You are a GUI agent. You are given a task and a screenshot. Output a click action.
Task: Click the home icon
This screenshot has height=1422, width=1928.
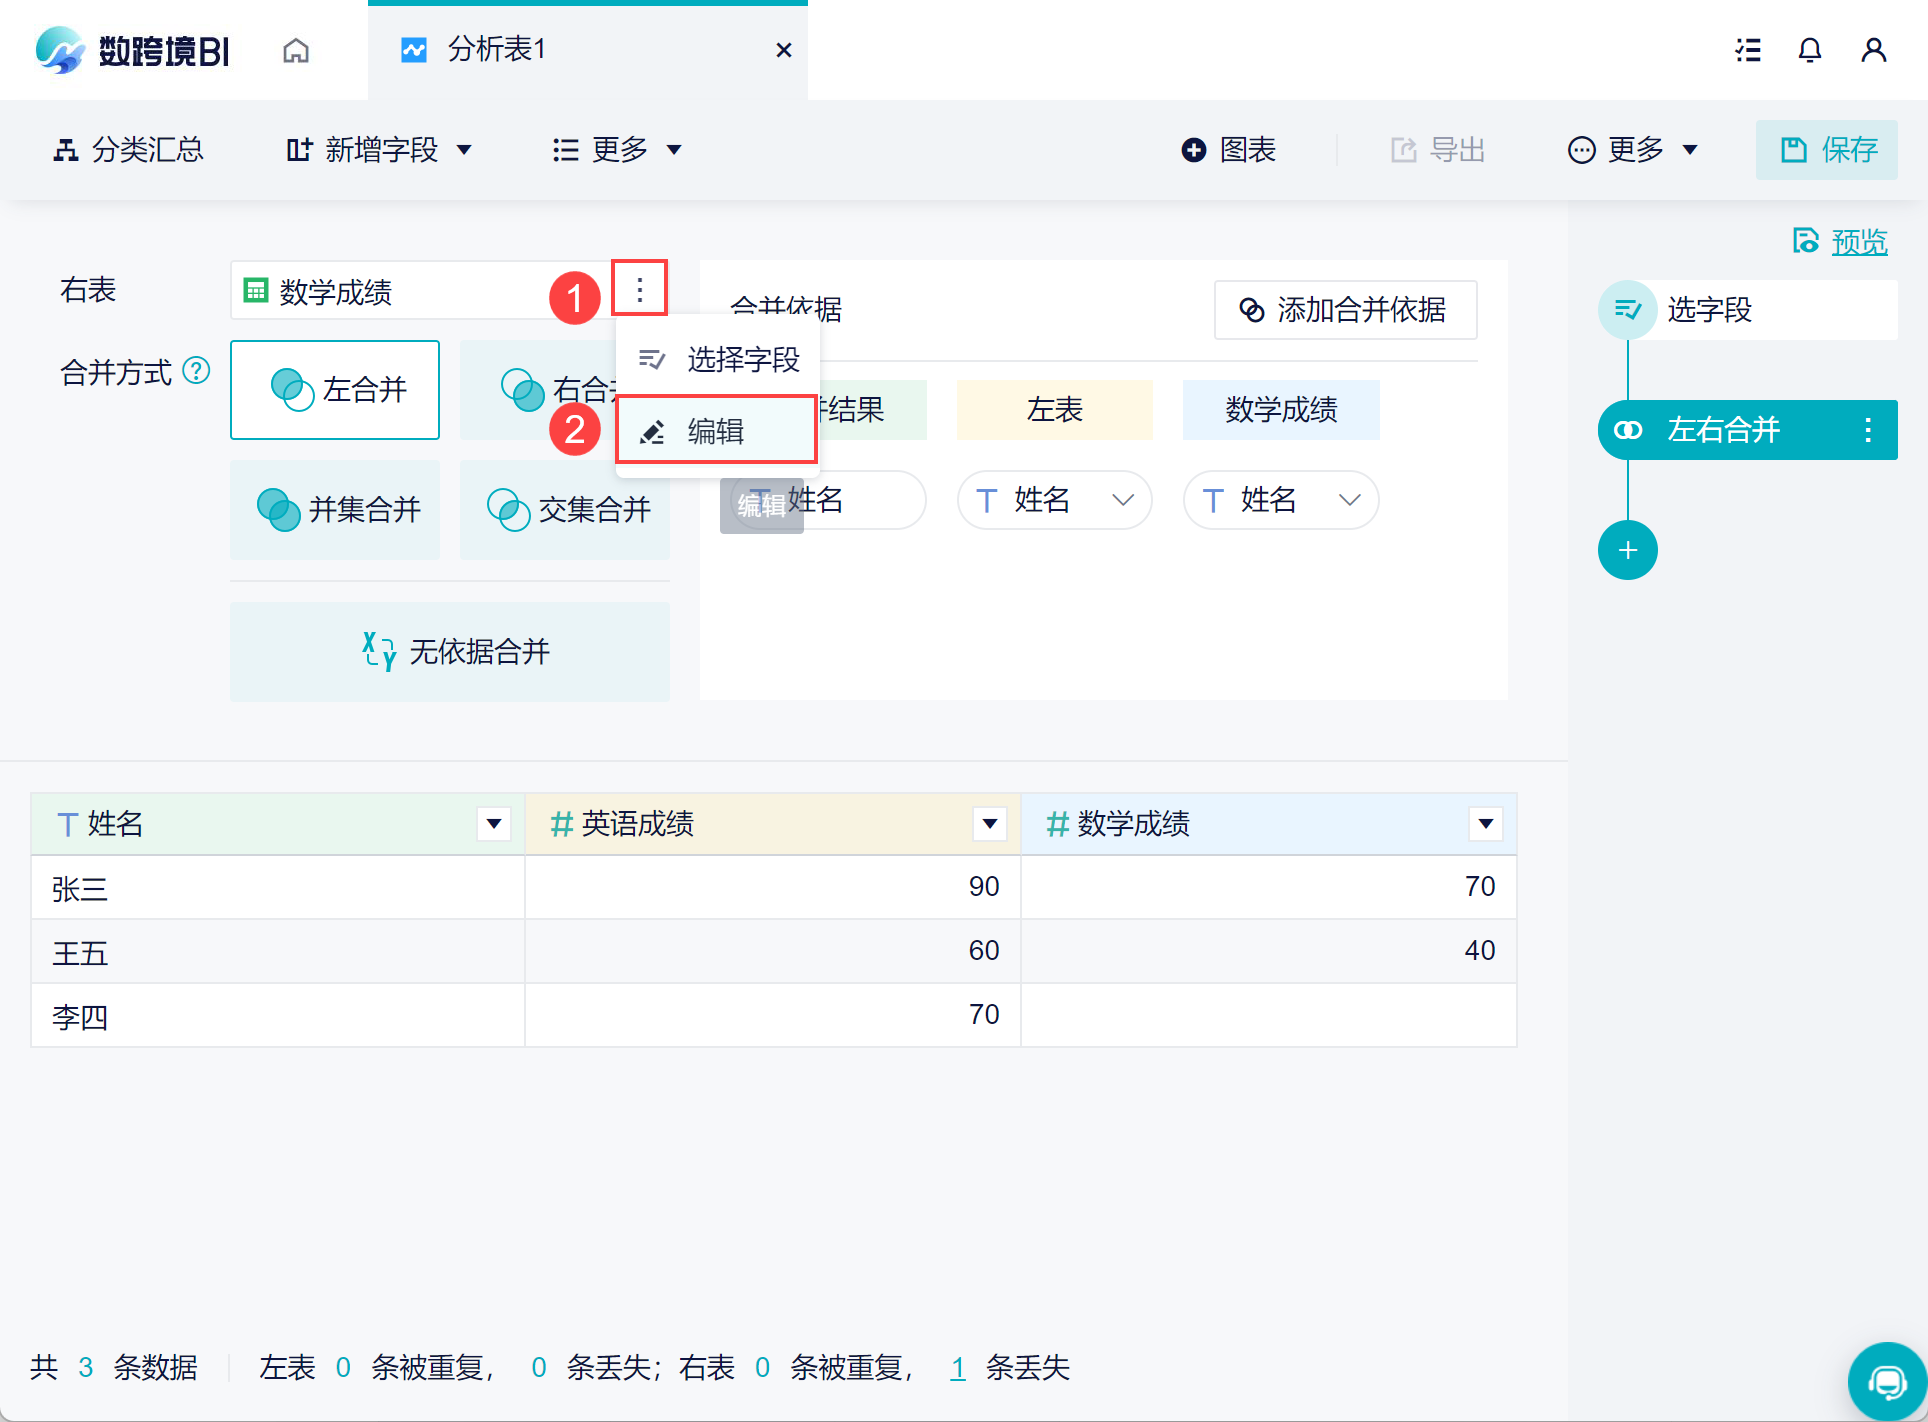[295, 50]
